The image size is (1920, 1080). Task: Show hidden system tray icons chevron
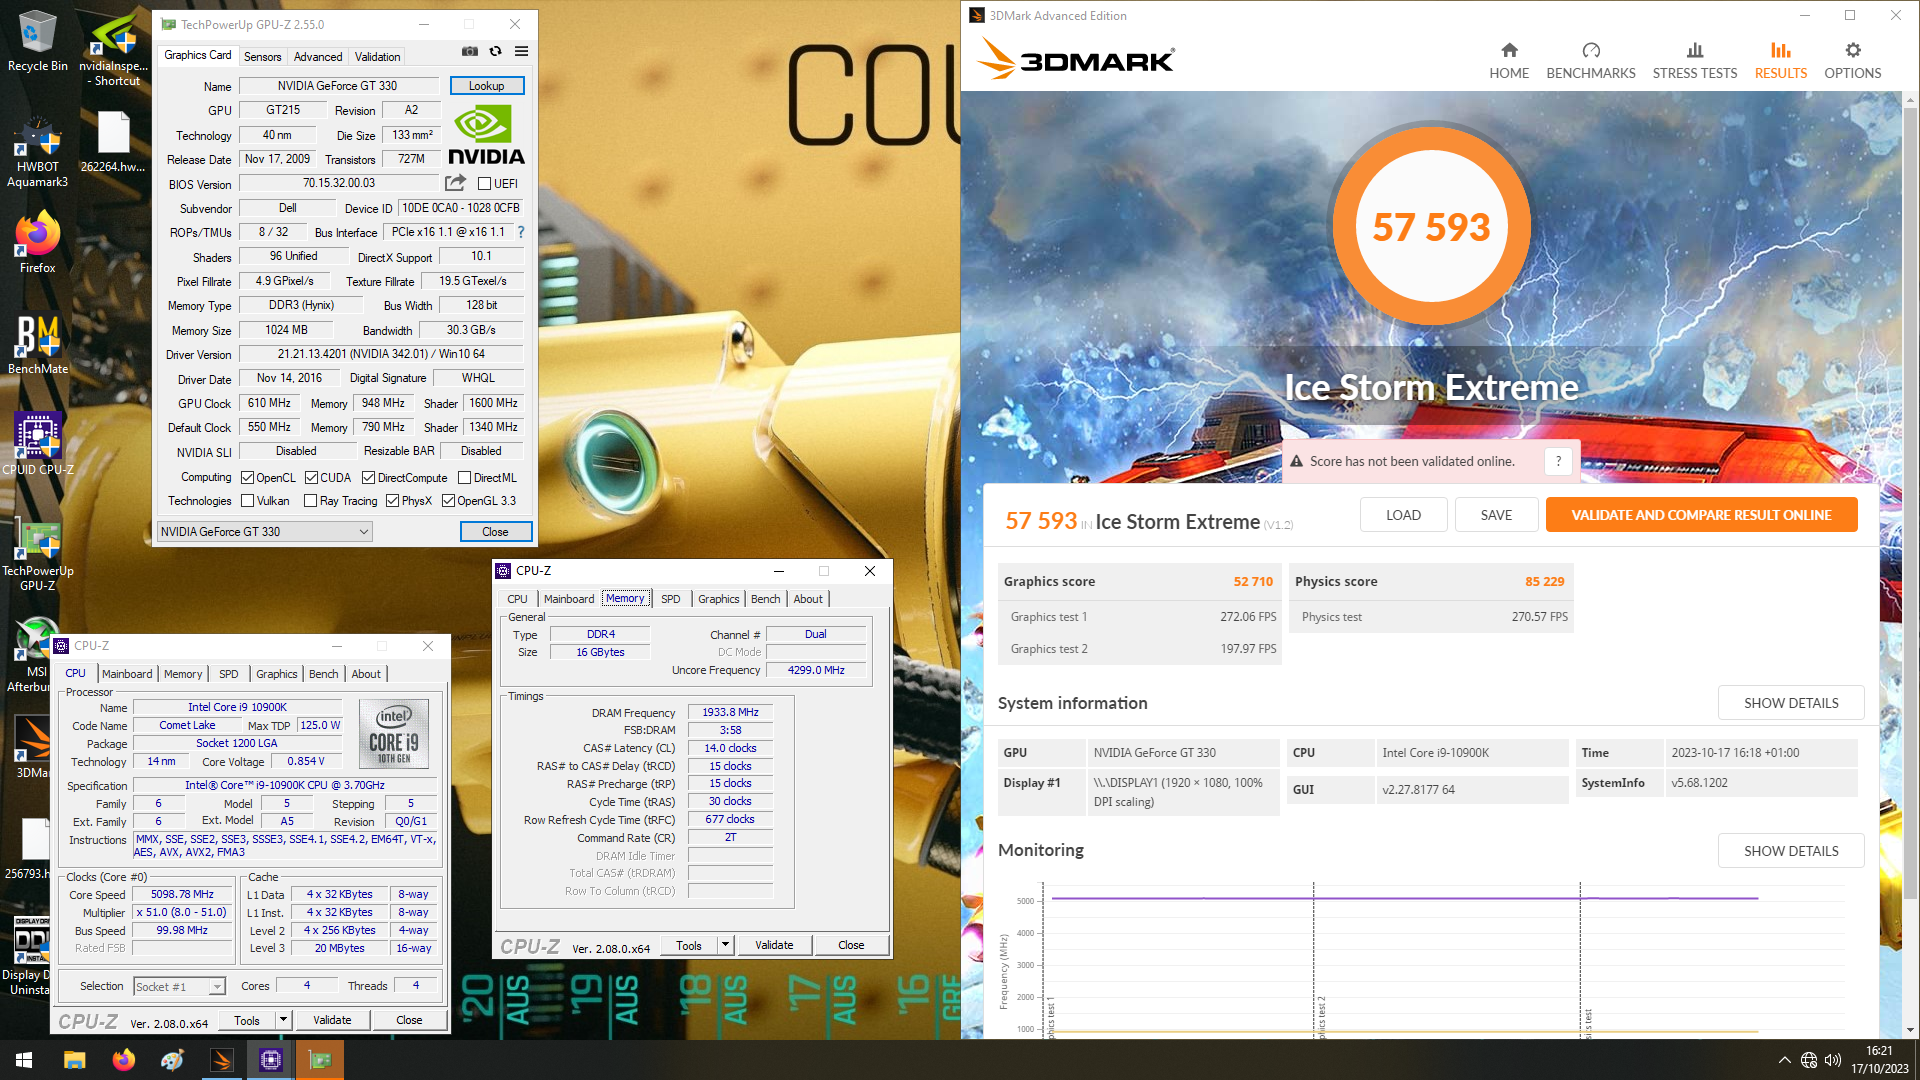click(1784, 1060)
